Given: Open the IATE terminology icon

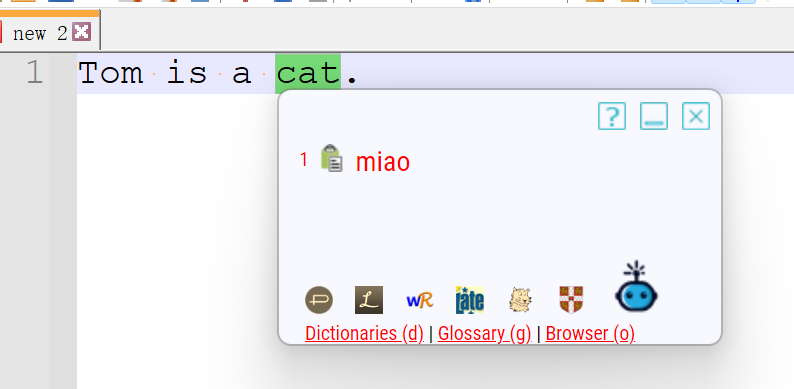Looking at the screenshot, I should tap(470, 300).
